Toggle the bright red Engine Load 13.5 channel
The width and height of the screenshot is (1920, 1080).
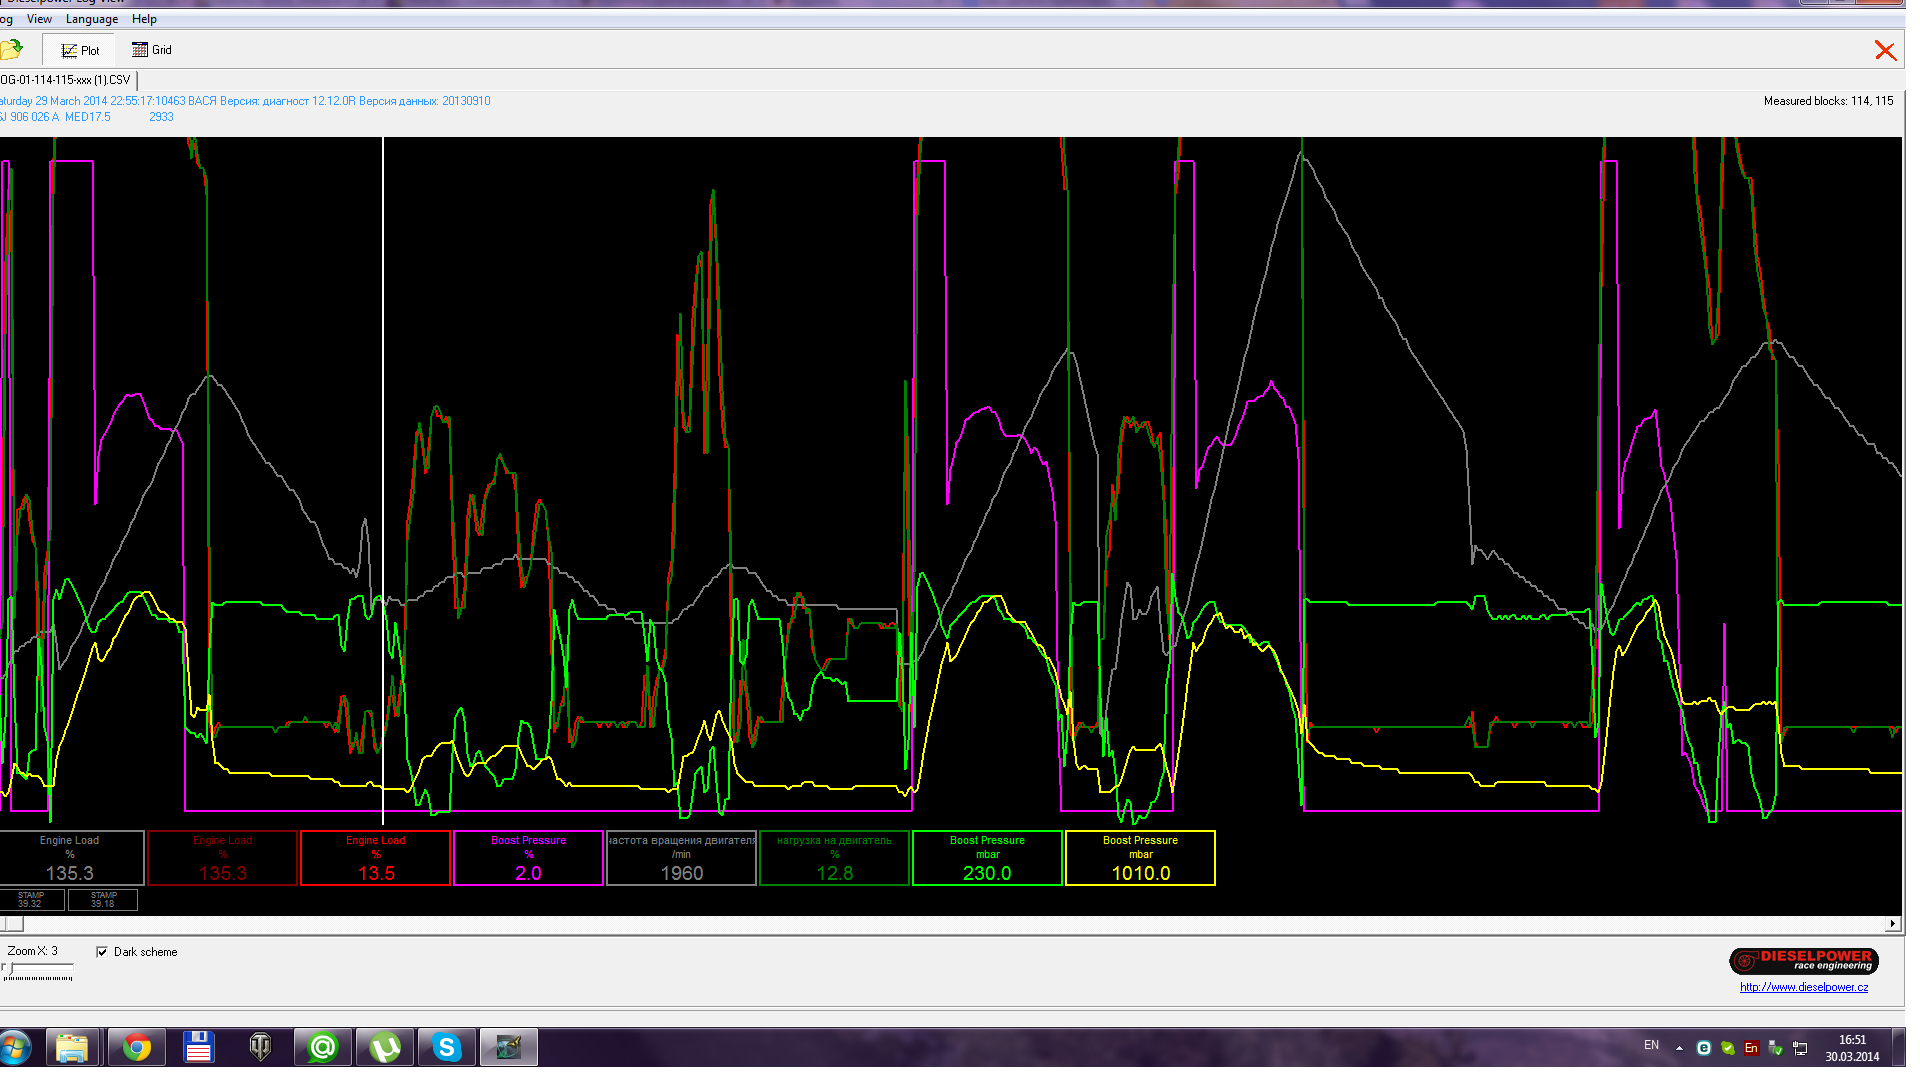(375, 858)
